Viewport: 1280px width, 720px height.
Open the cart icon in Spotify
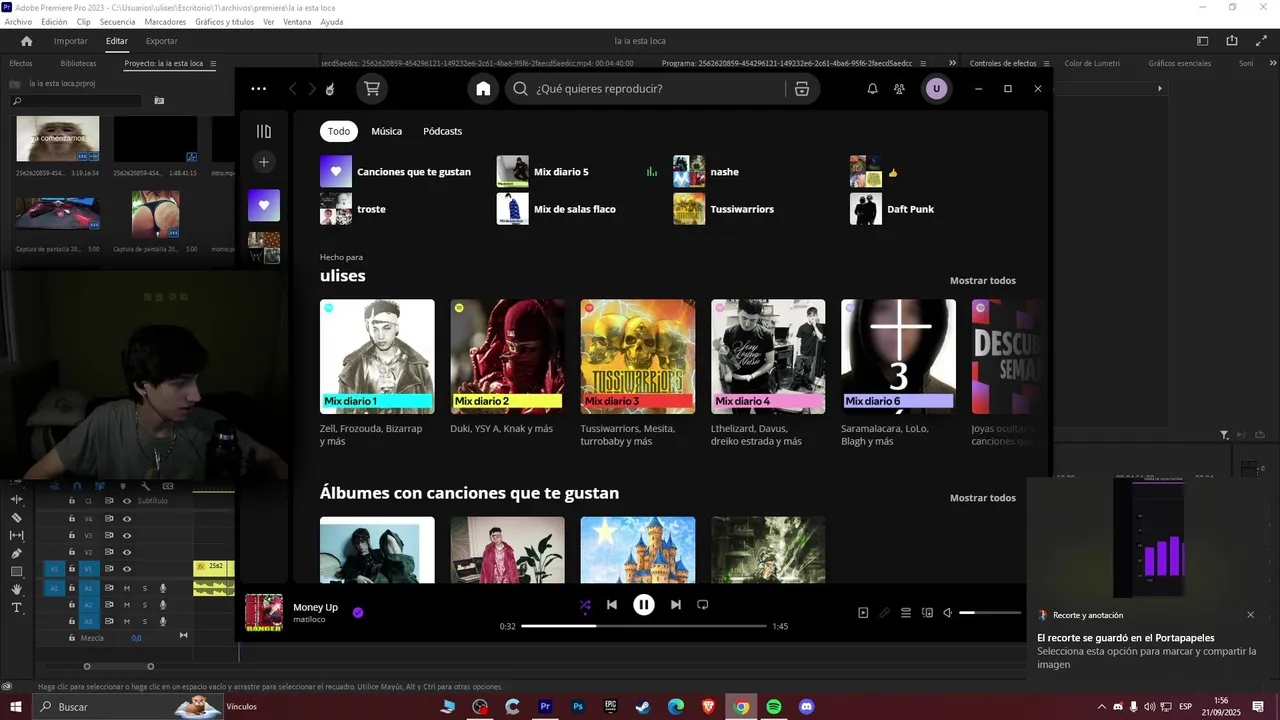click(372, 89)
